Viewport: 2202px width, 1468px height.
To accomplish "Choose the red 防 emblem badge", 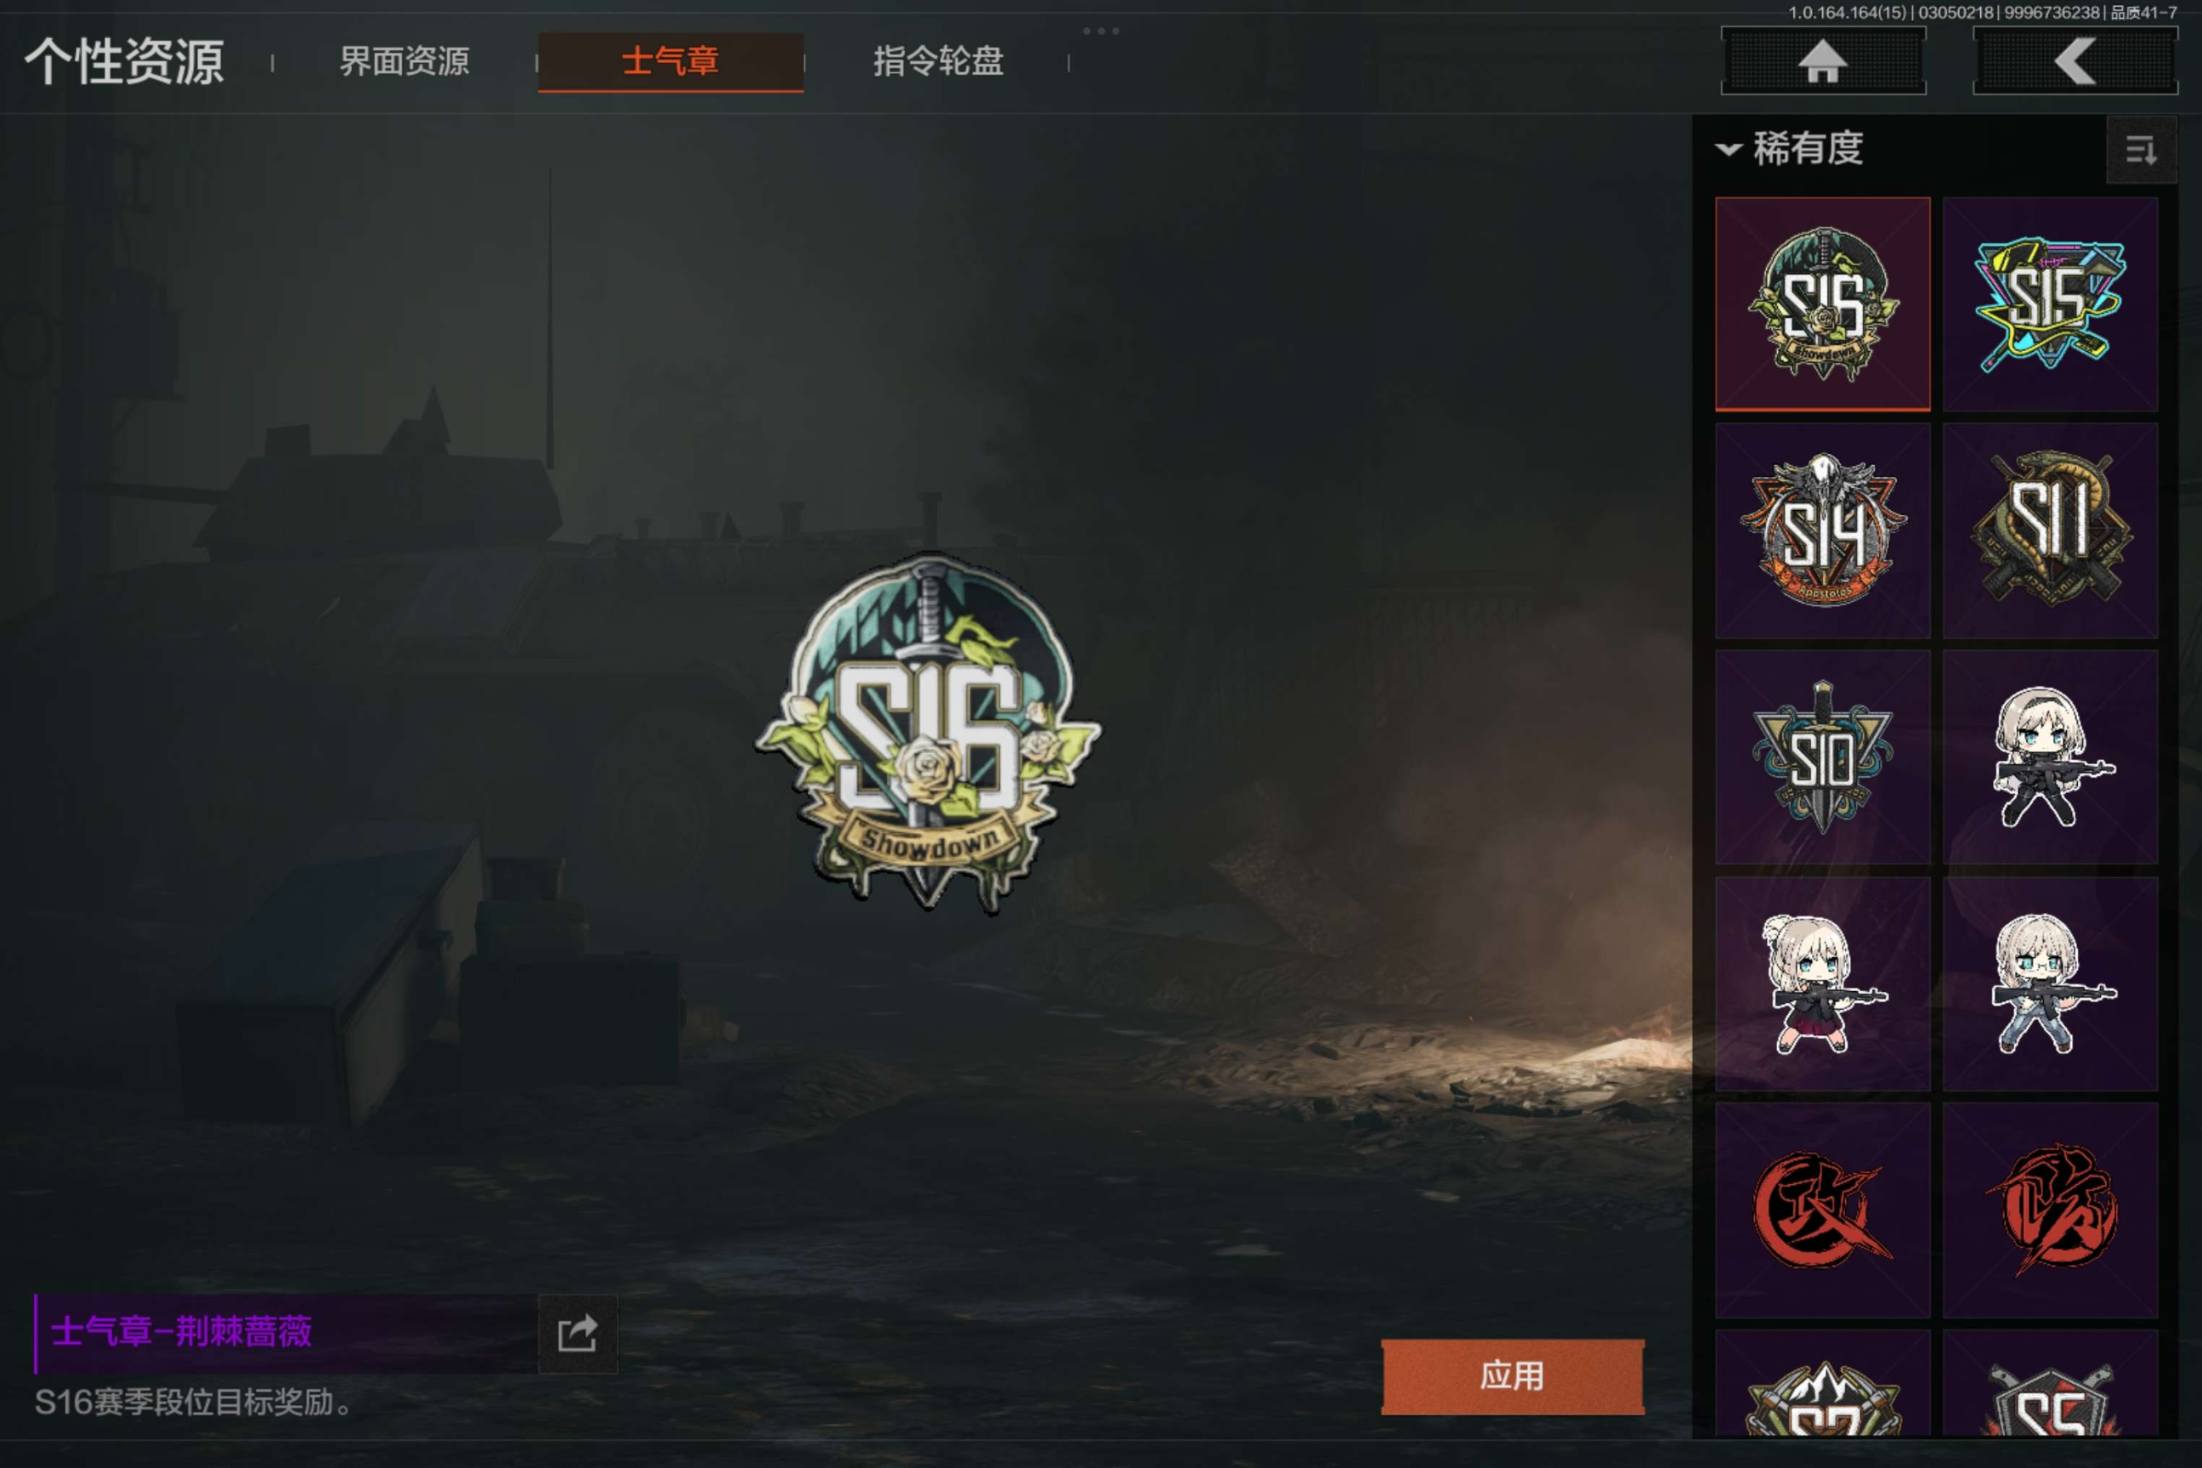I will point(2050,1211).
